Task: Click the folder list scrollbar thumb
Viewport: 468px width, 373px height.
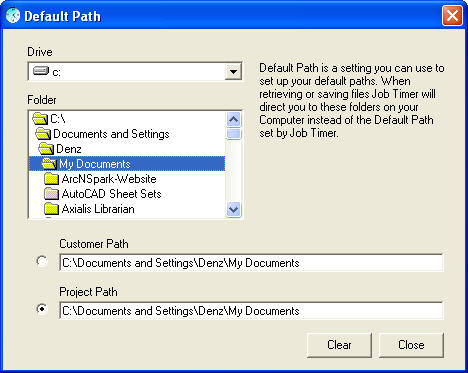Action: (233, 134)
